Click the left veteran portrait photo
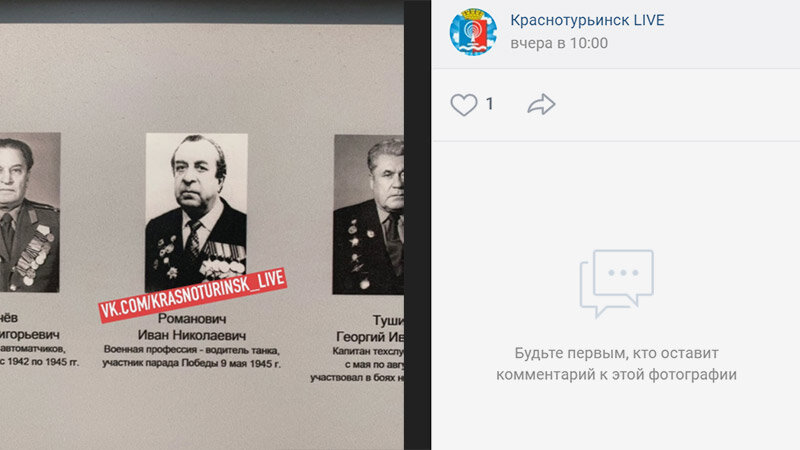This screenshot has height=450, width=800. click(x=30, y=212)
